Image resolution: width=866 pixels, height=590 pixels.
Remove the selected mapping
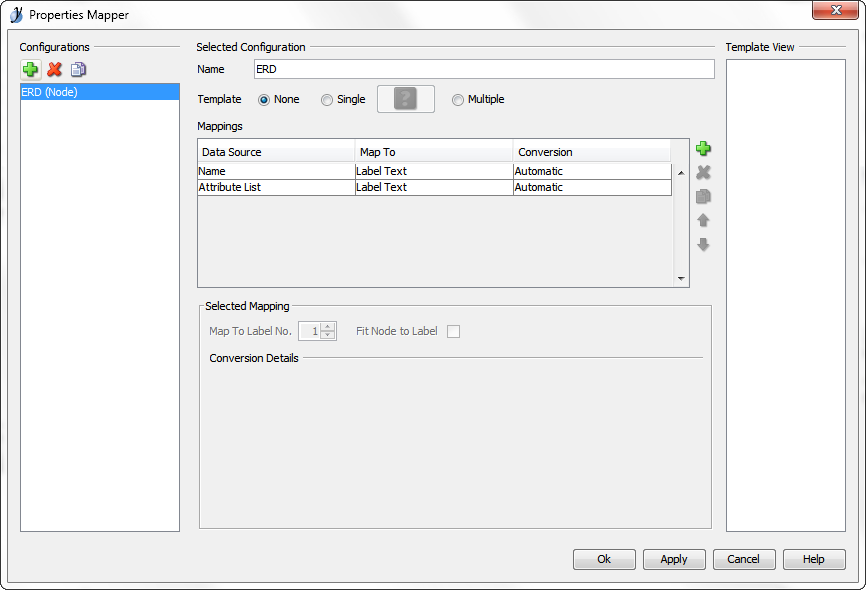703,173
